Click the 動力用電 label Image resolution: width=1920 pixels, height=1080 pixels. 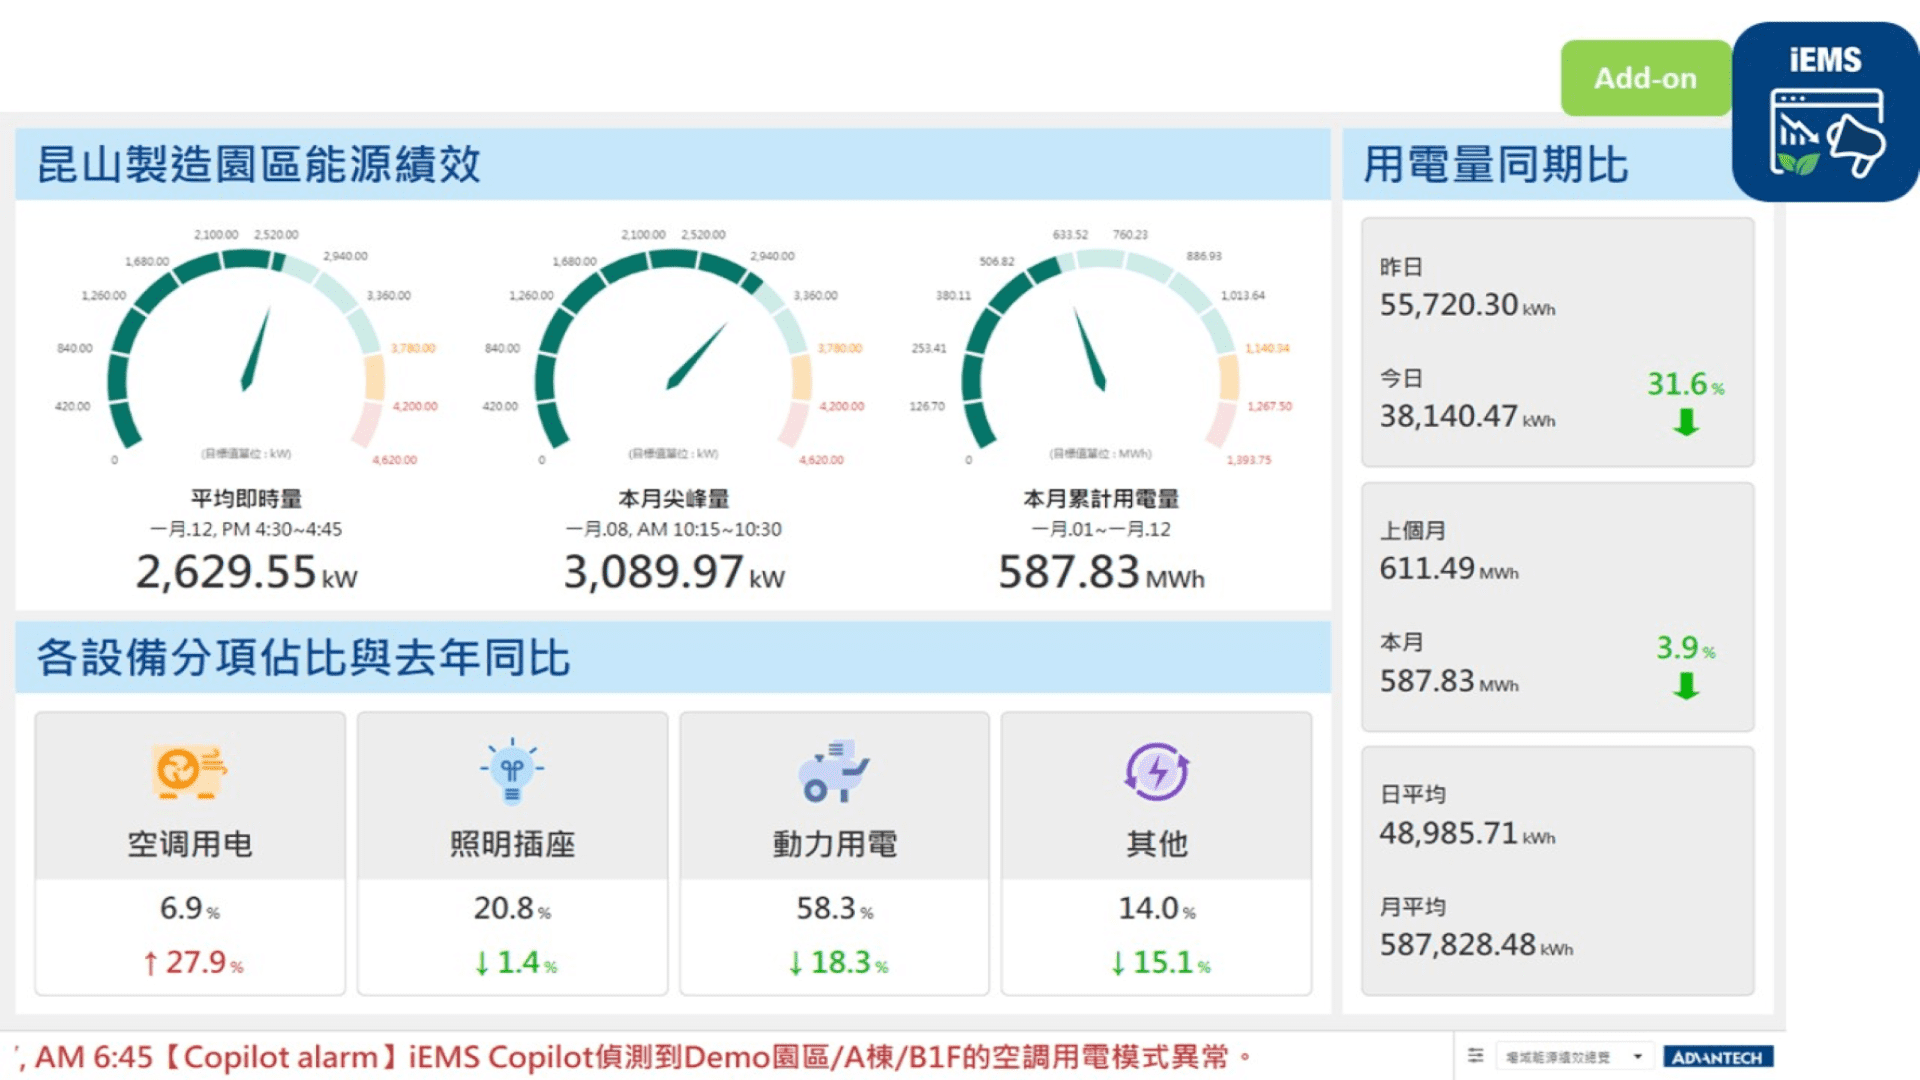coord(834,844)
